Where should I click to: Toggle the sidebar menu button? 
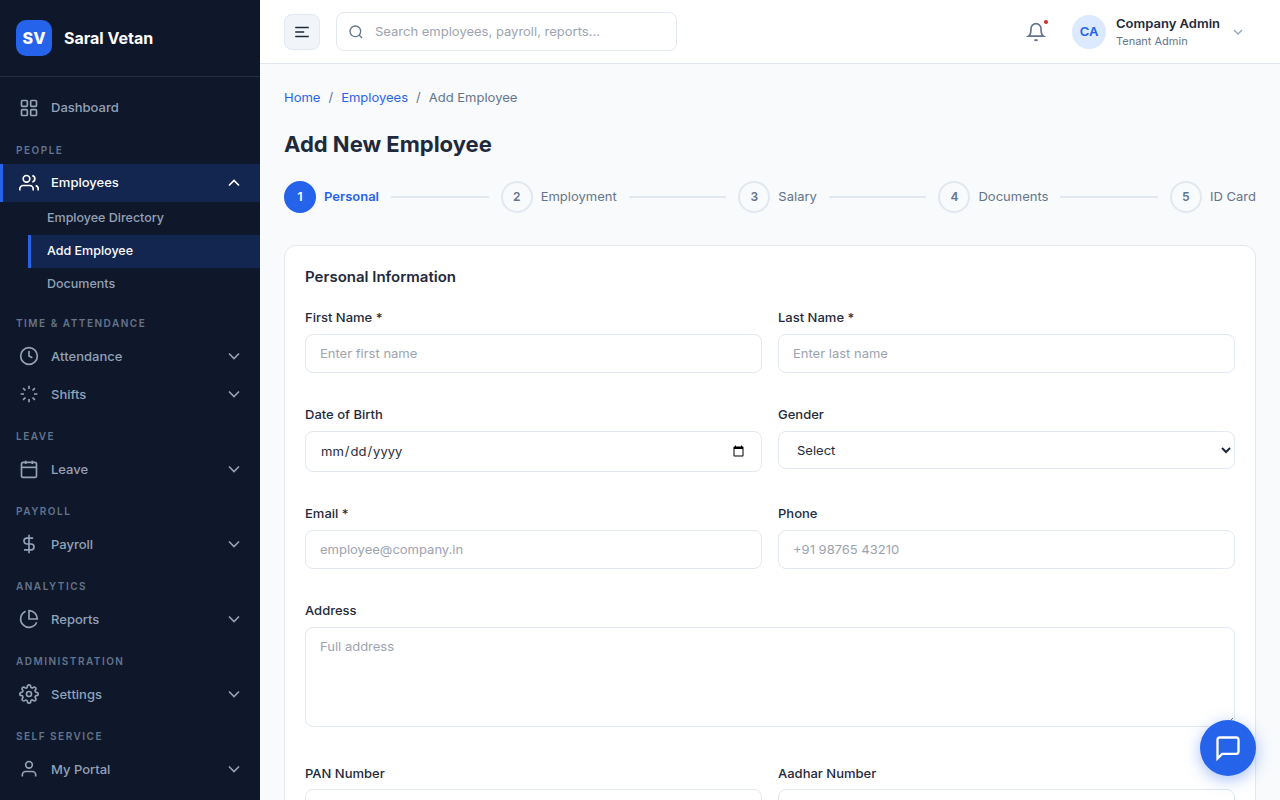[302, 32]
